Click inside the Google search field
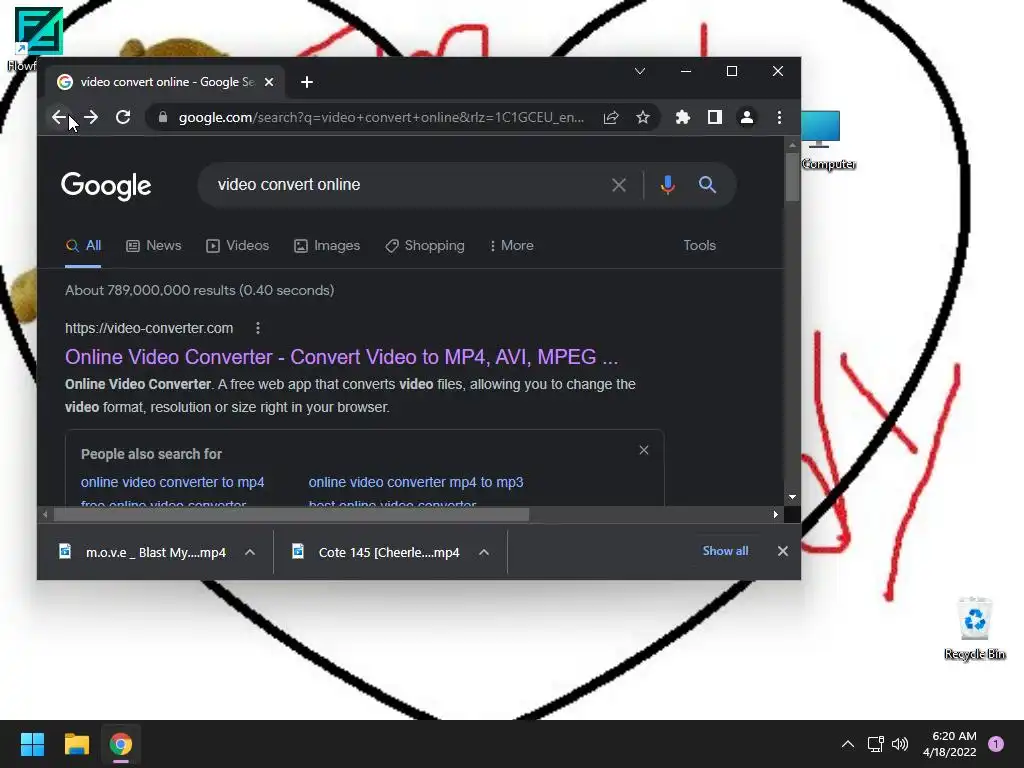 pos(405,185)
